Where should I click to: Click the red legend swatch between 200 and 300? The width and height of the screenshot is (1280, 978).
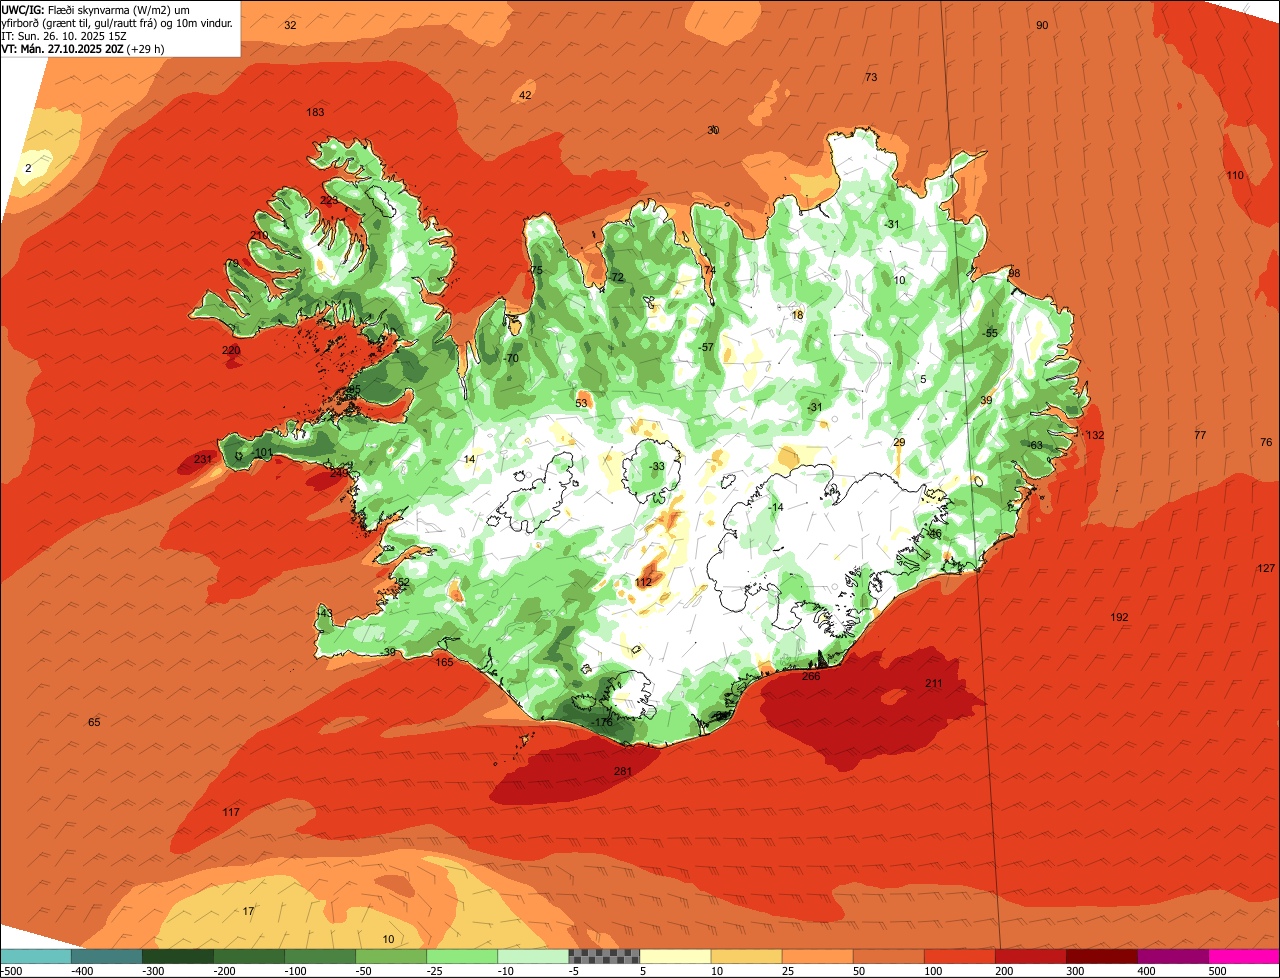[x=1029, y=956]
